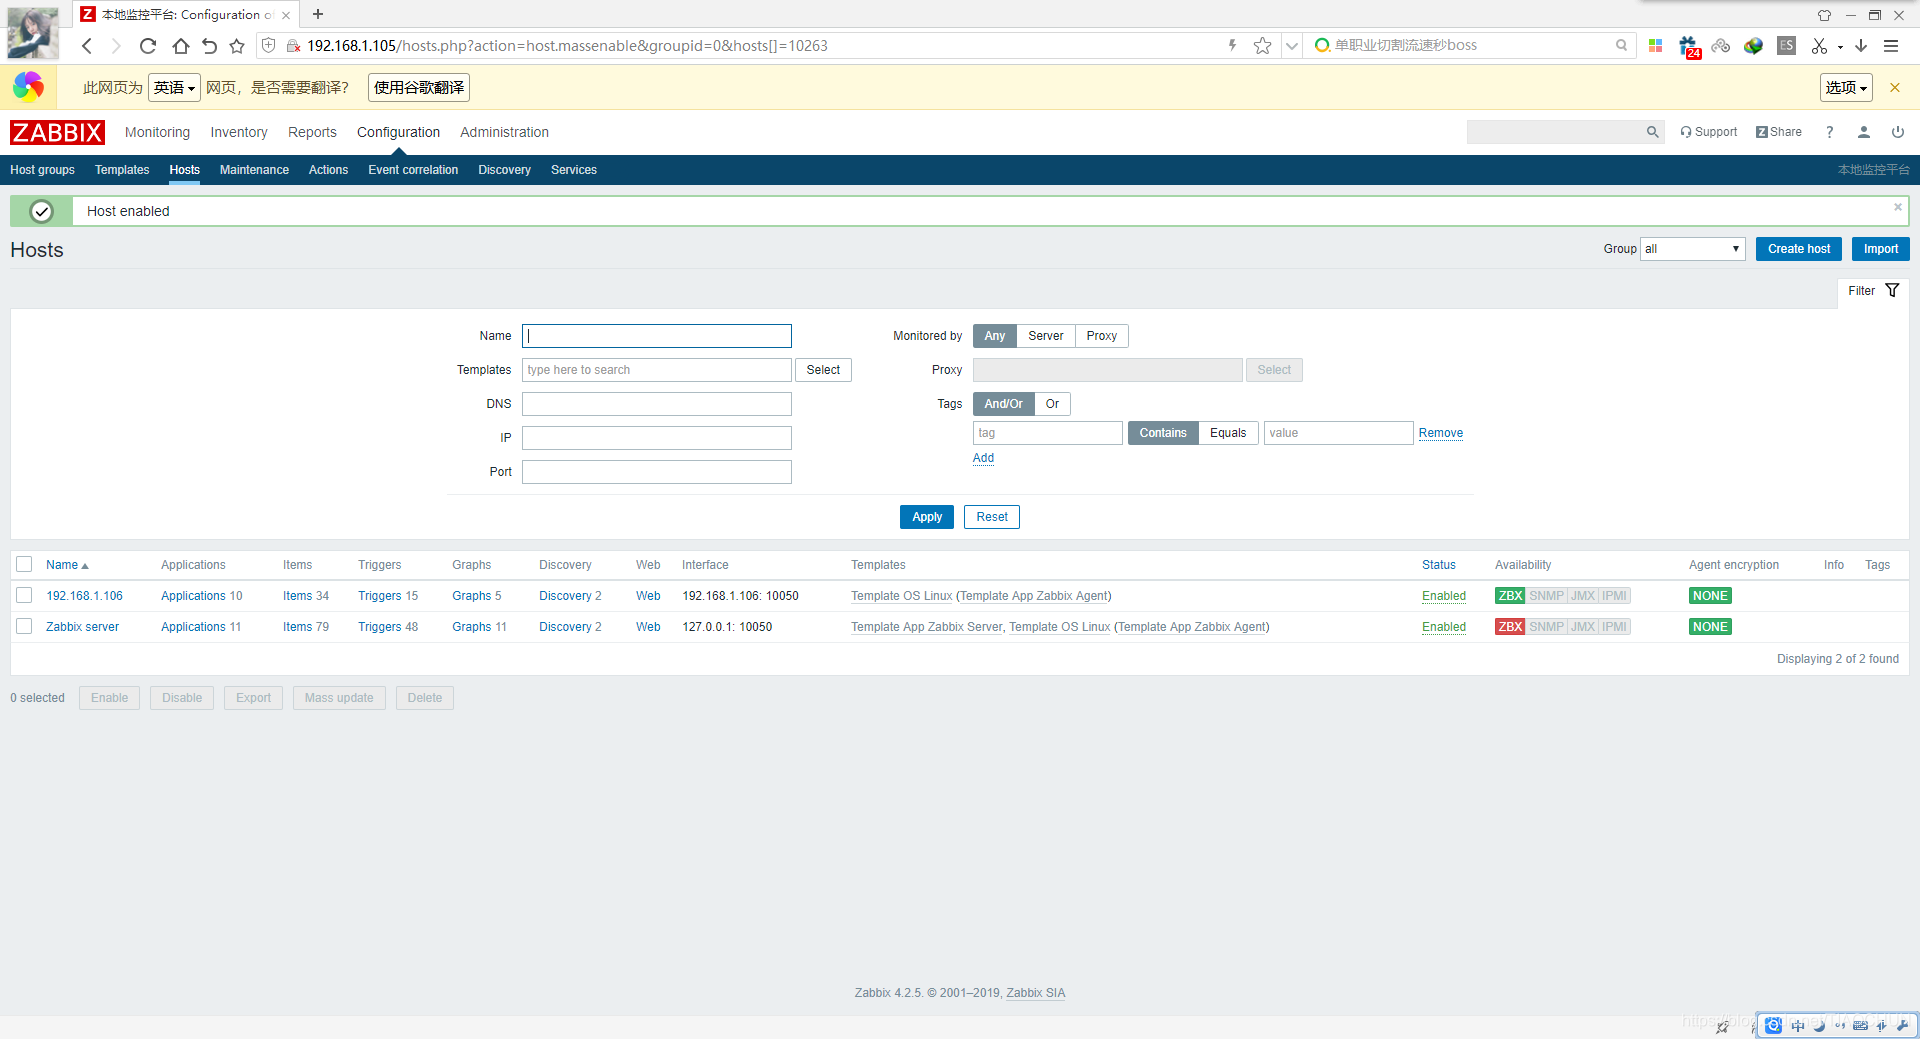Viewport: 1920px width, 1039px height.
Task: Click the Import button
Action: point(1880,249)
